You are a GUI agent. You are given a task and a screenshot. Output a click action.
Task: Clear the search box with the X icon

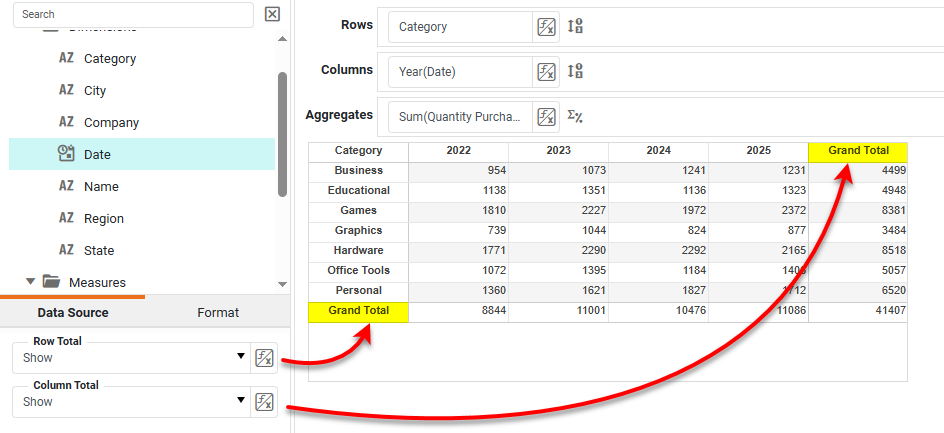pos(272,14)
